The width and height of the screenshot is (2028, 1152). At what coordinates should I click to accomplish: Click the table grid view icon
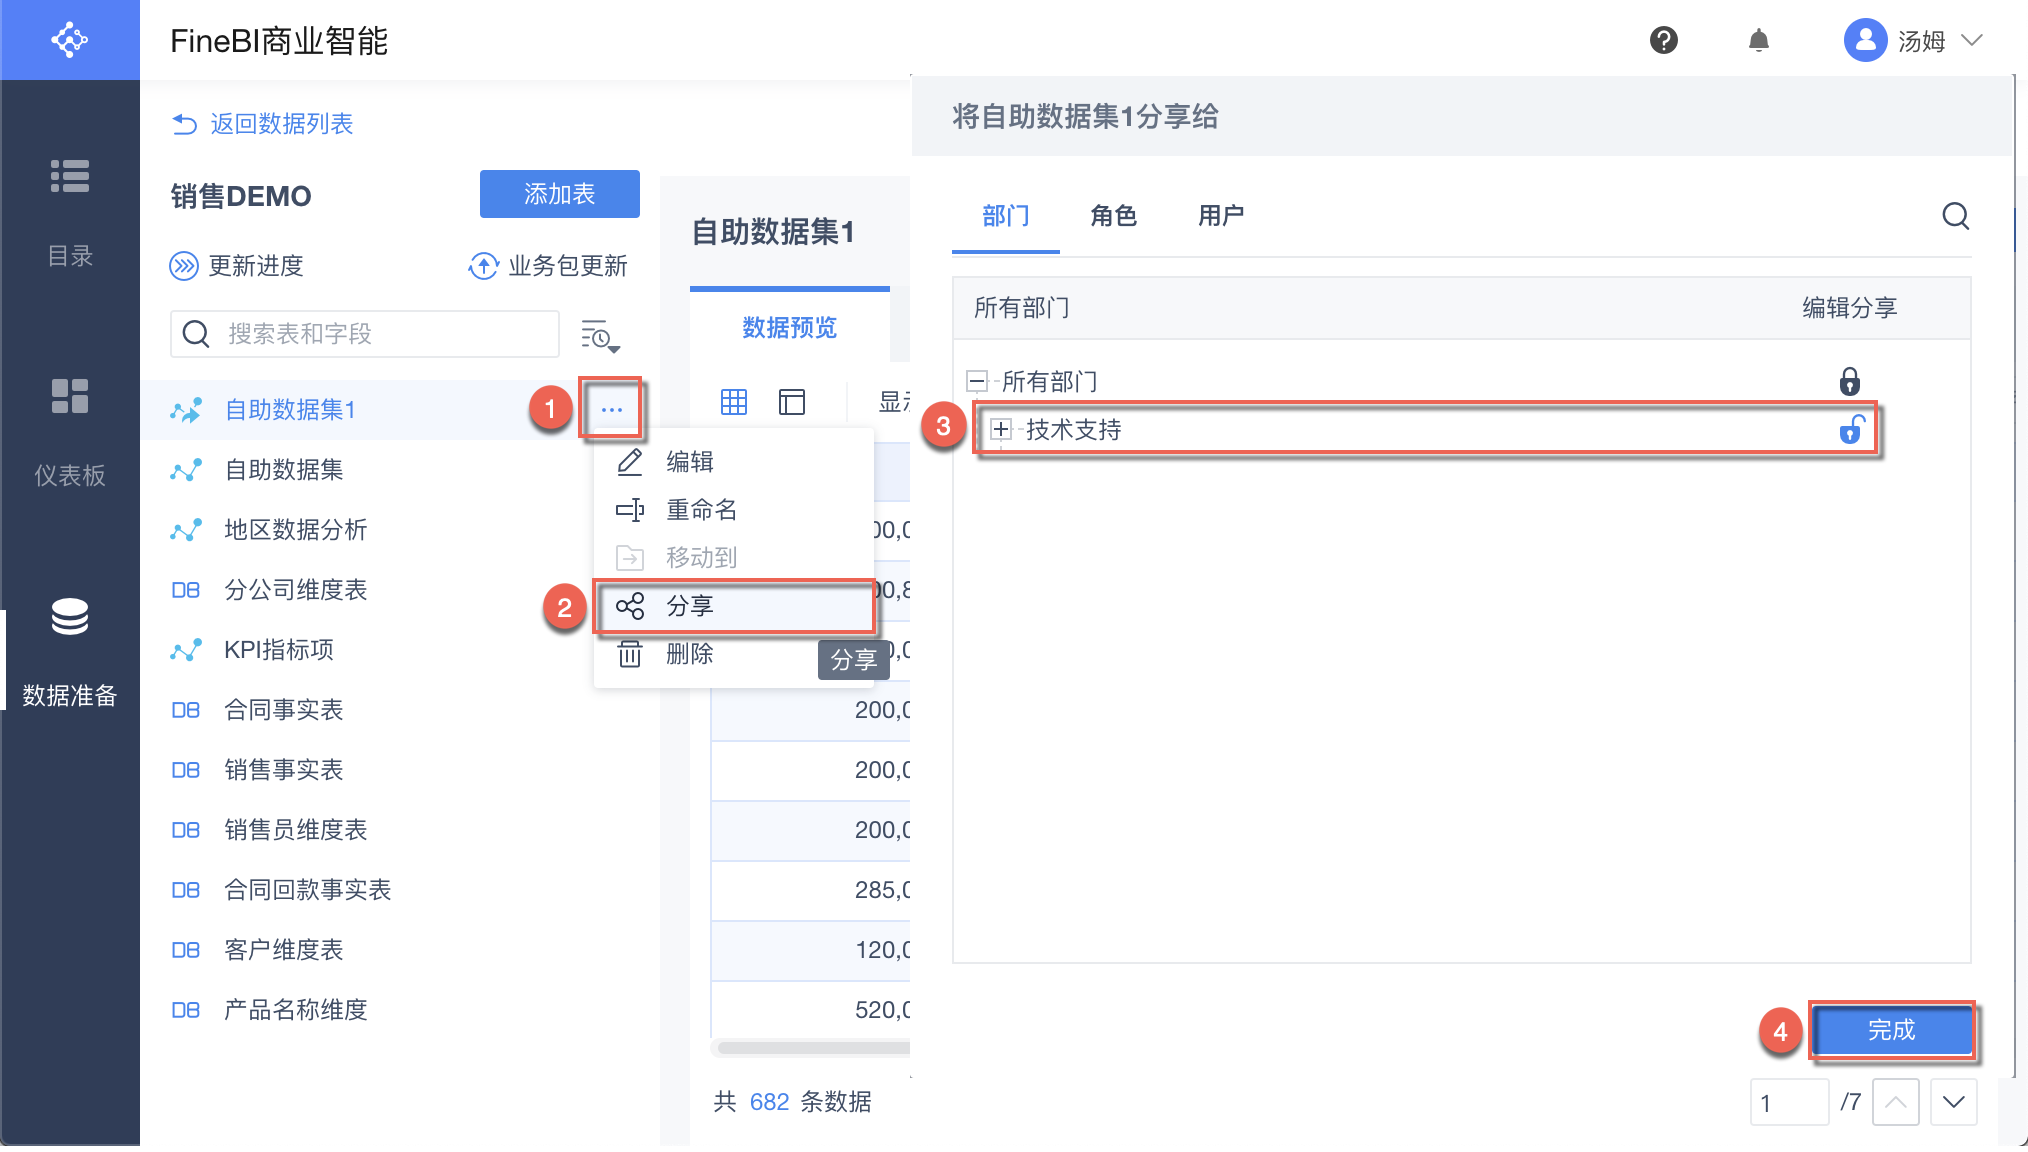coord(734,402)
